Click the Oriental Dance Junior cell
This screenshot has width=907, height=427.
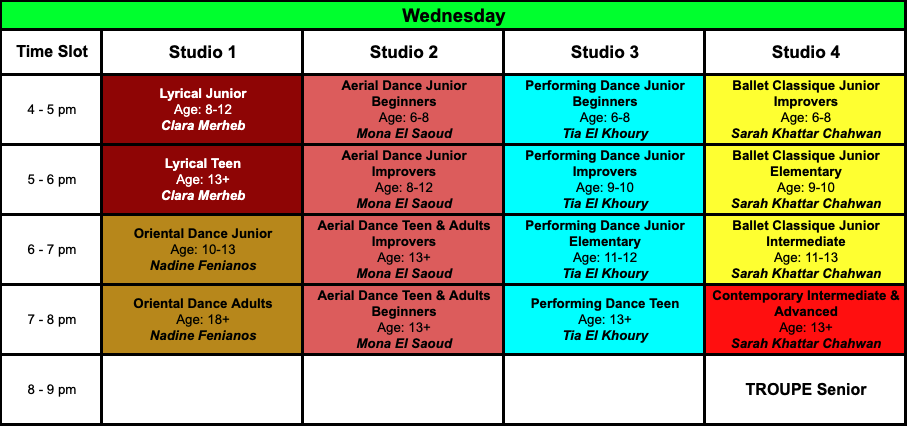tap(202, 249)
